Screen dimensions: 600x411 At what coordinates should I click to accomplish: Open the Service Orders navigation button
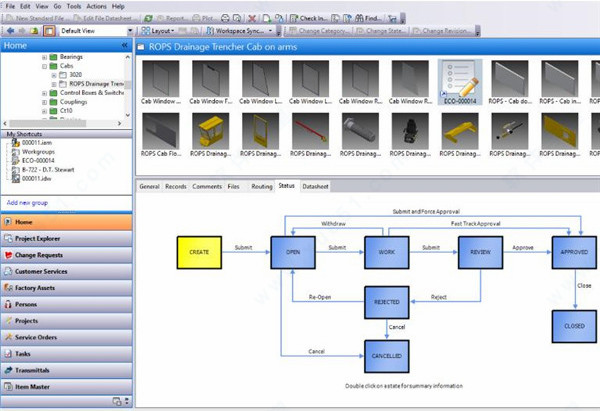pos(67,337)
